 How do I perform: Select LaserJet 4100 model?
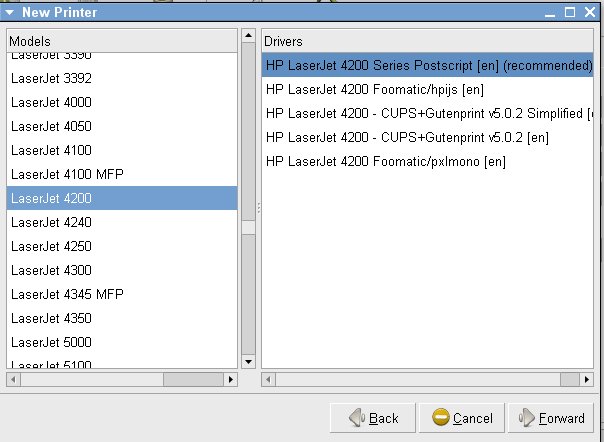122,150
